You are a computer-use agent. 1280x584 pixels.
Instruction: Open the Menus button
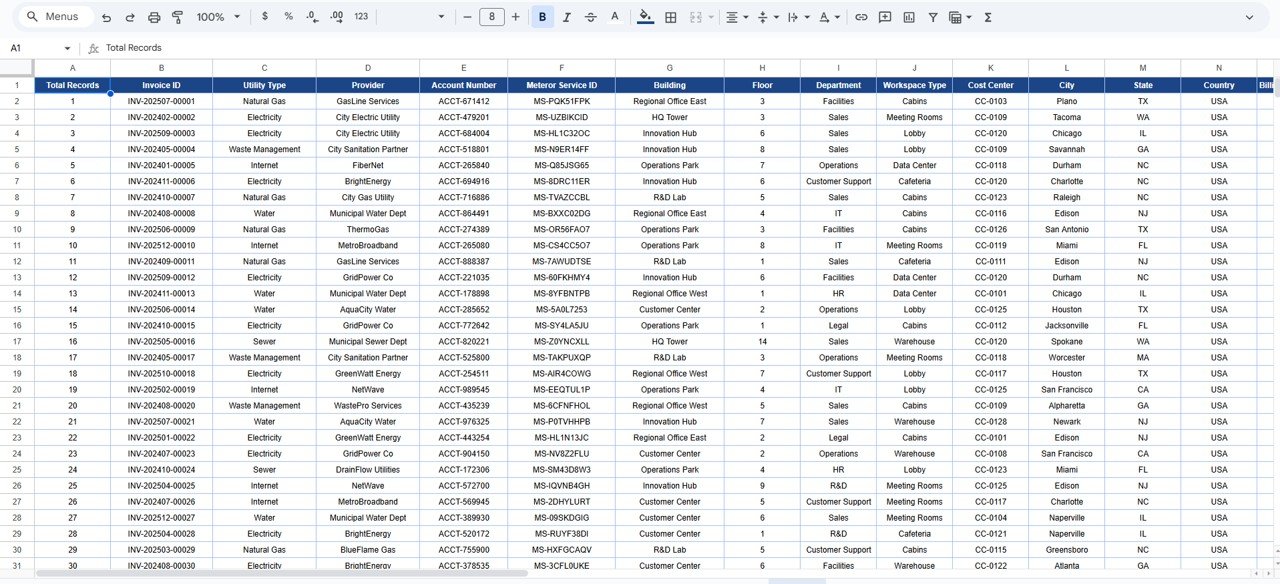click(54, 17)
